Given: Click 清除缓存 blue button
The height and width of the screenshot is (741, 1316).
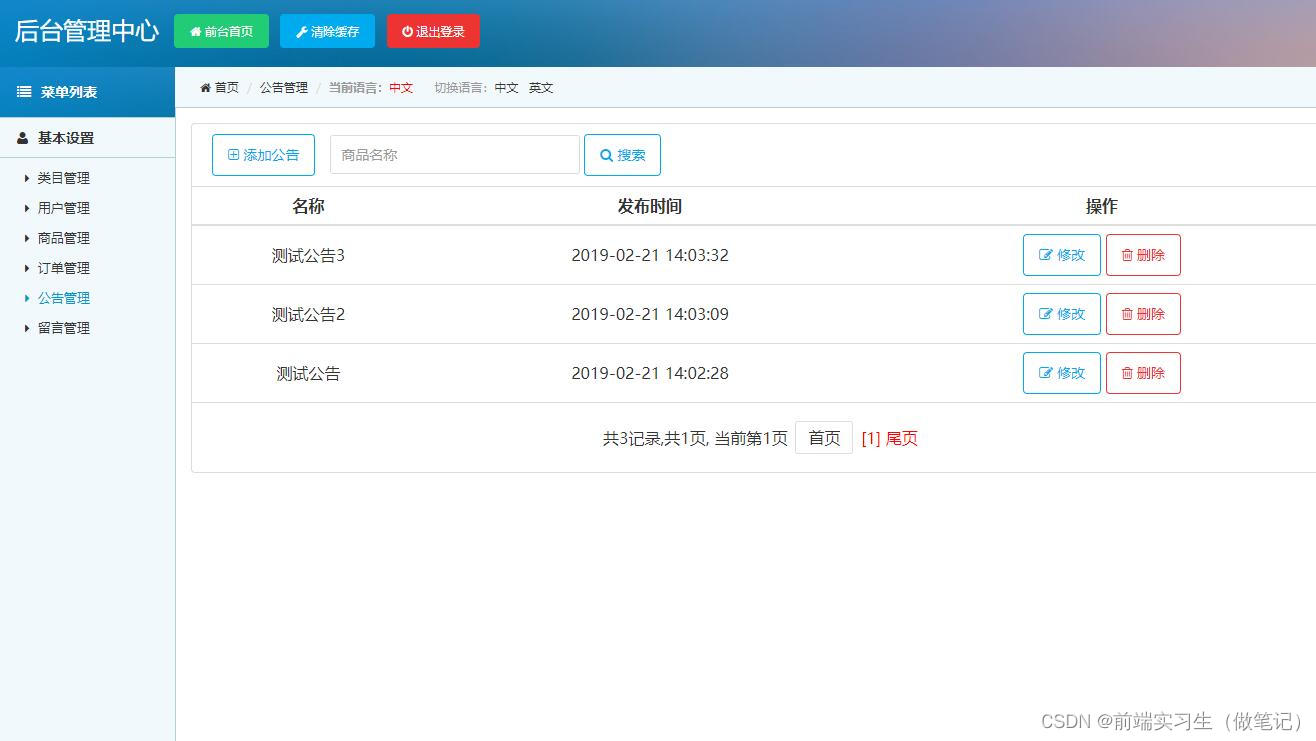Looking at the screenshot, I should click(327, 31).
